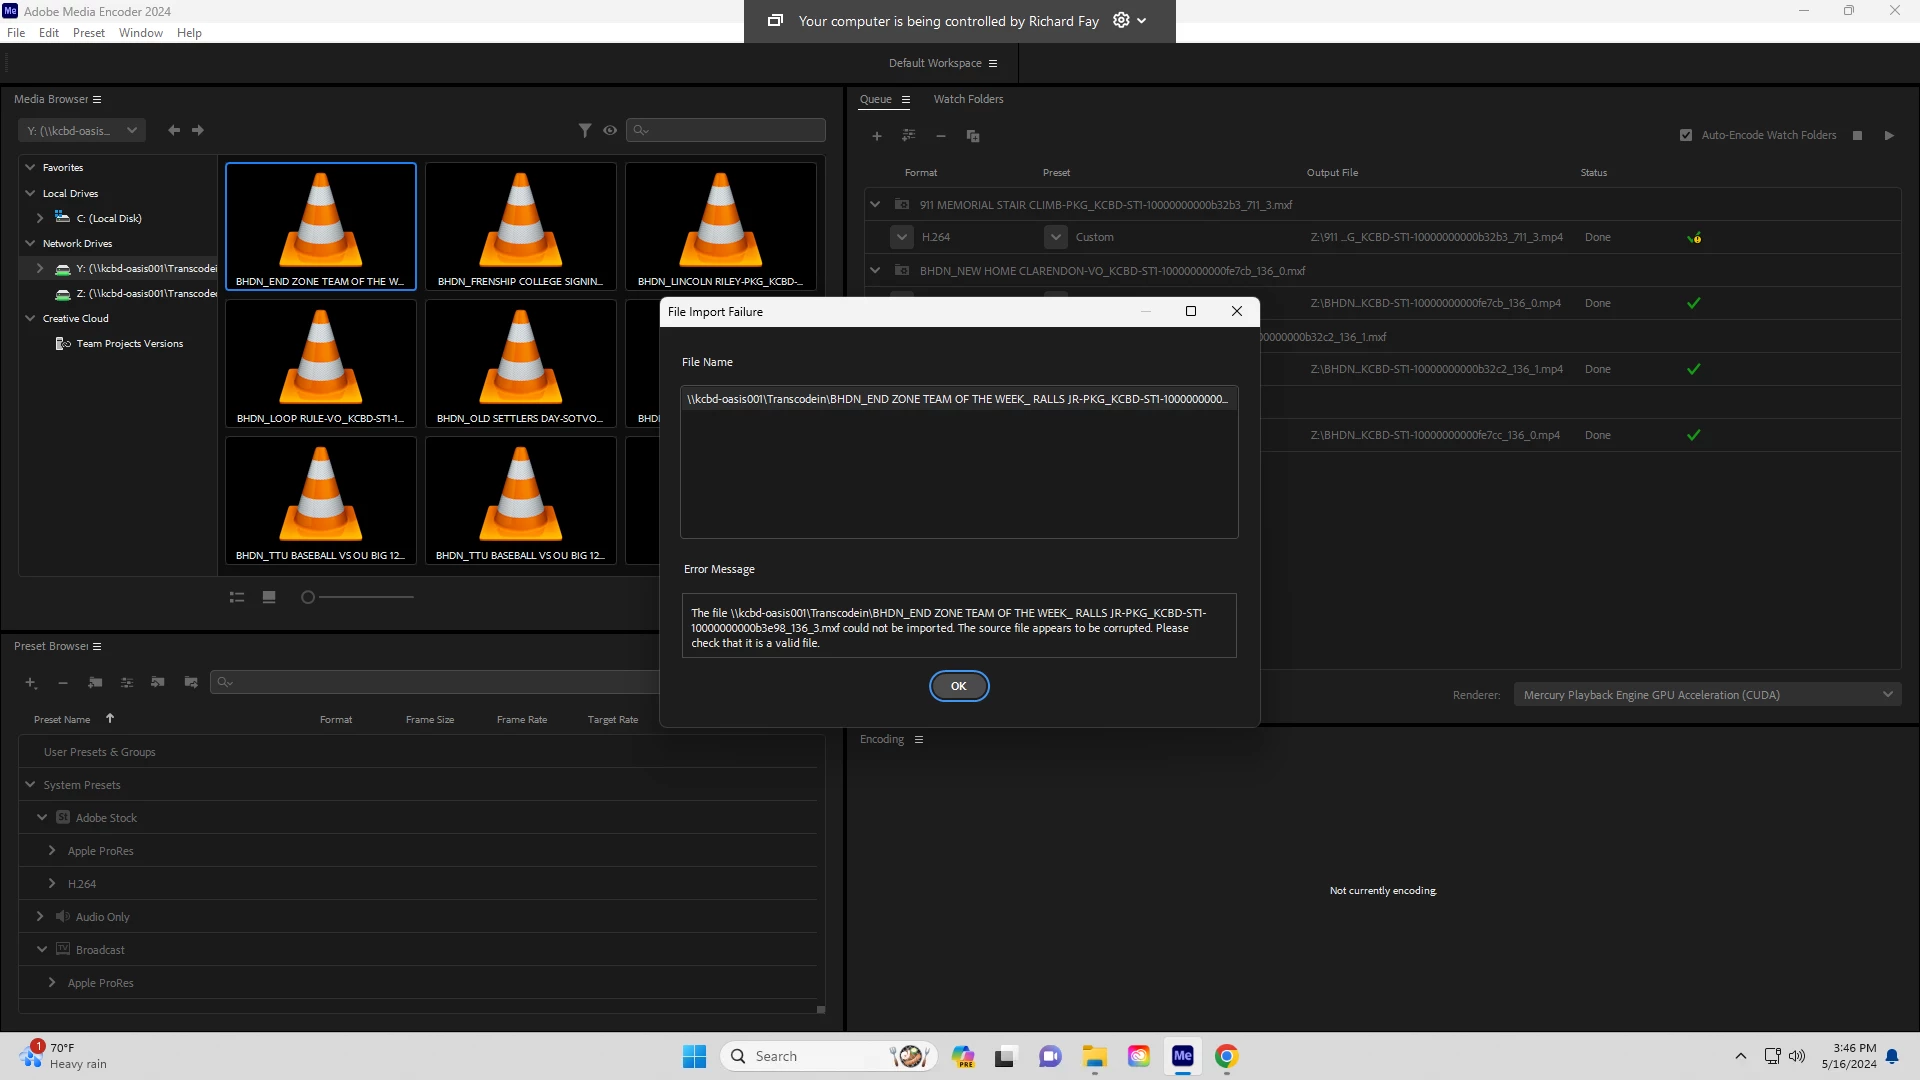Collapse the Network Drives tree node
Screen dimensions: 1920x1080
(30, 243)
